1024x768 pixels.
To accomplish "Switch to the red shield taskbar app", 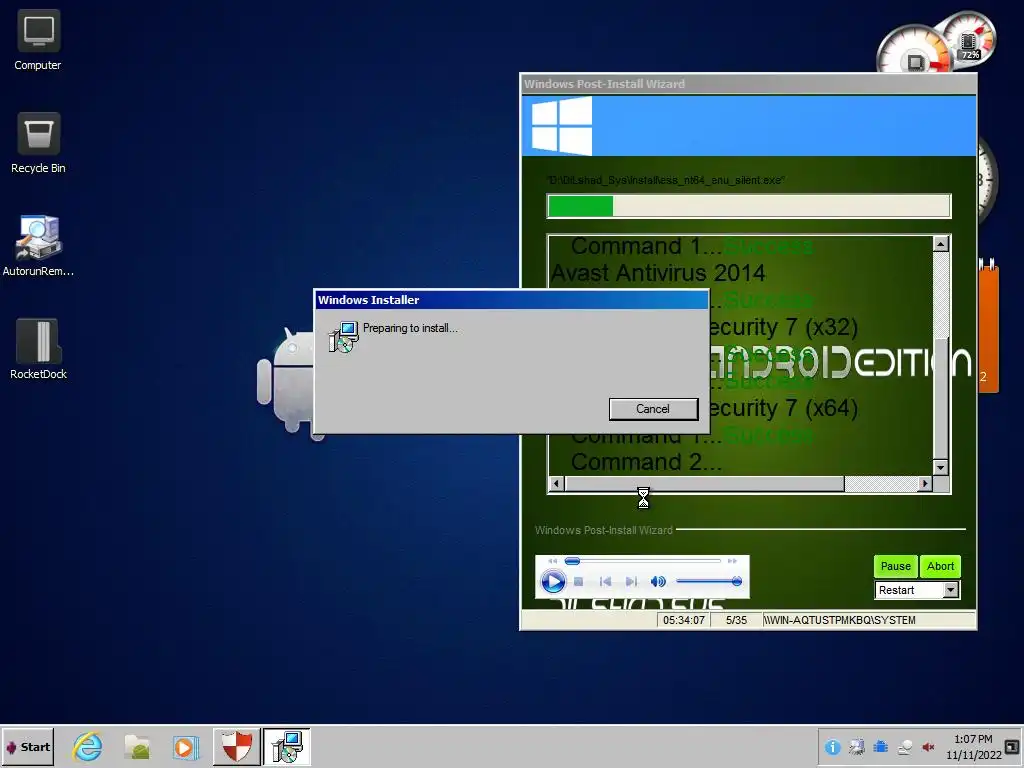I will pos(236,746).
